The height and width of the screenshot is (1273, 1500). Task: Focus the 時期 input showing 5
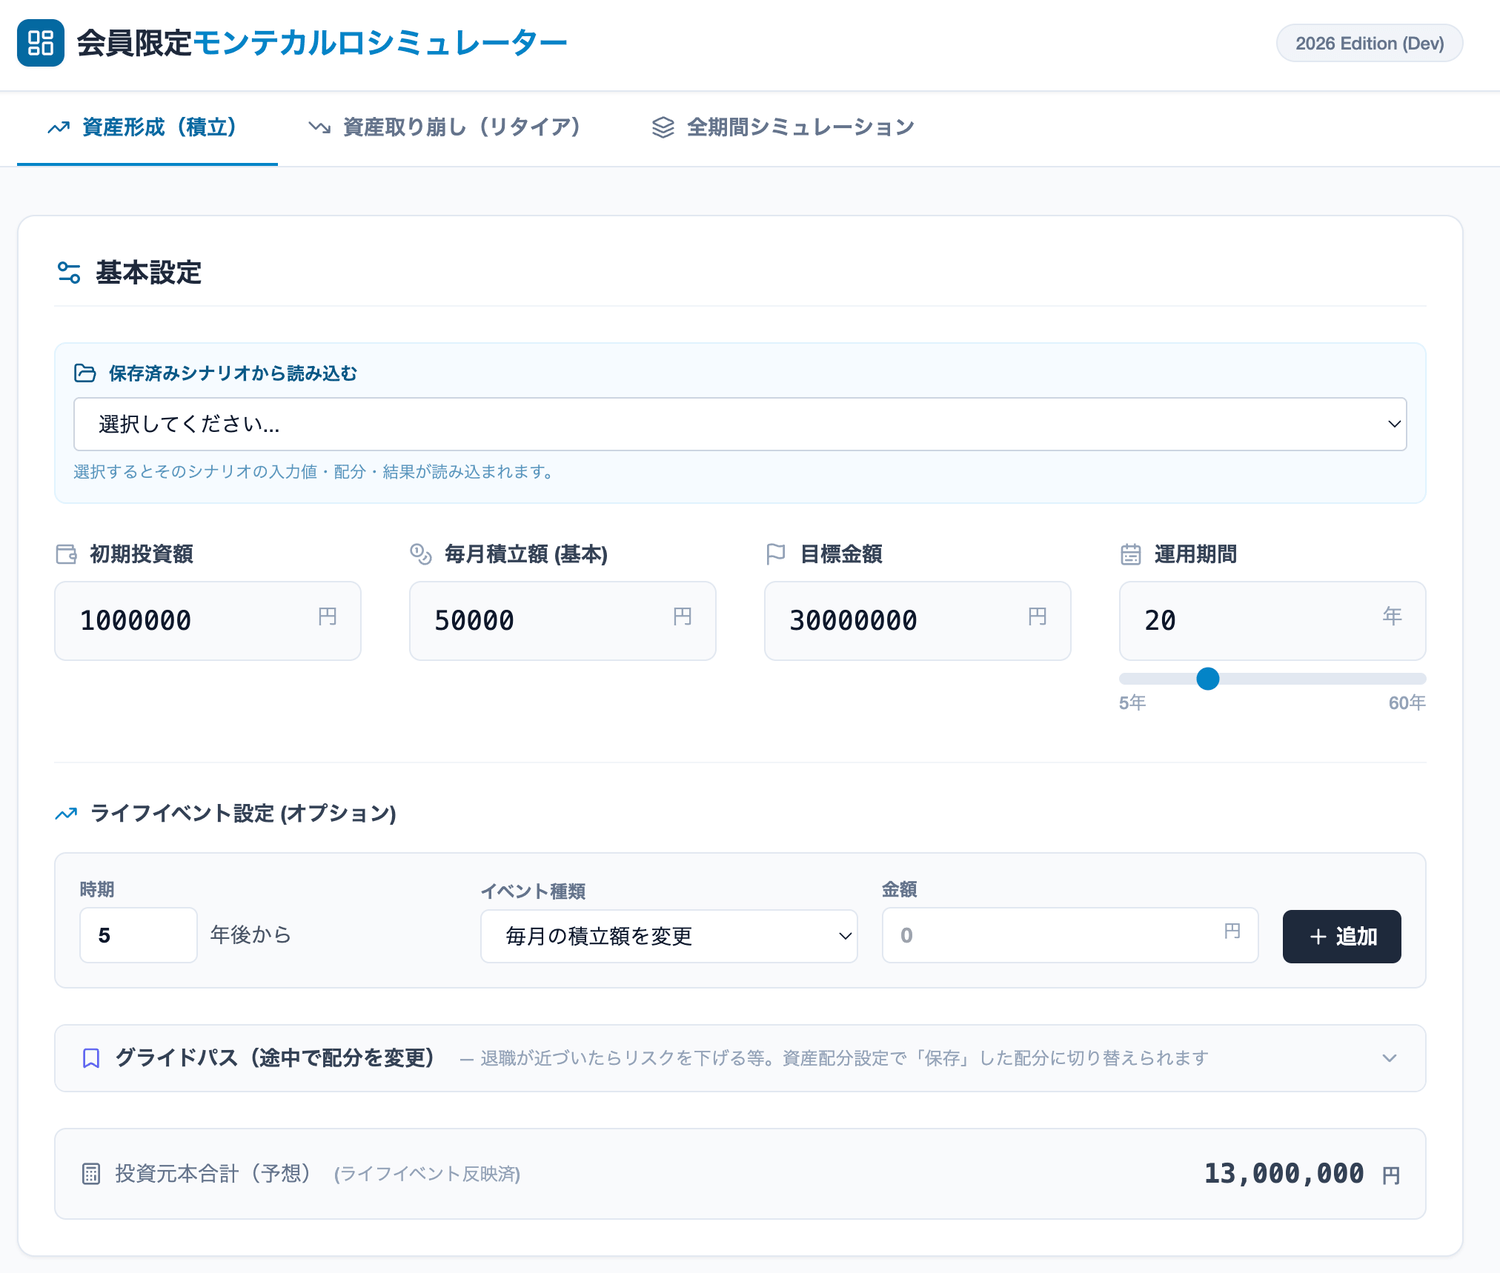click(x=138, y=935)
